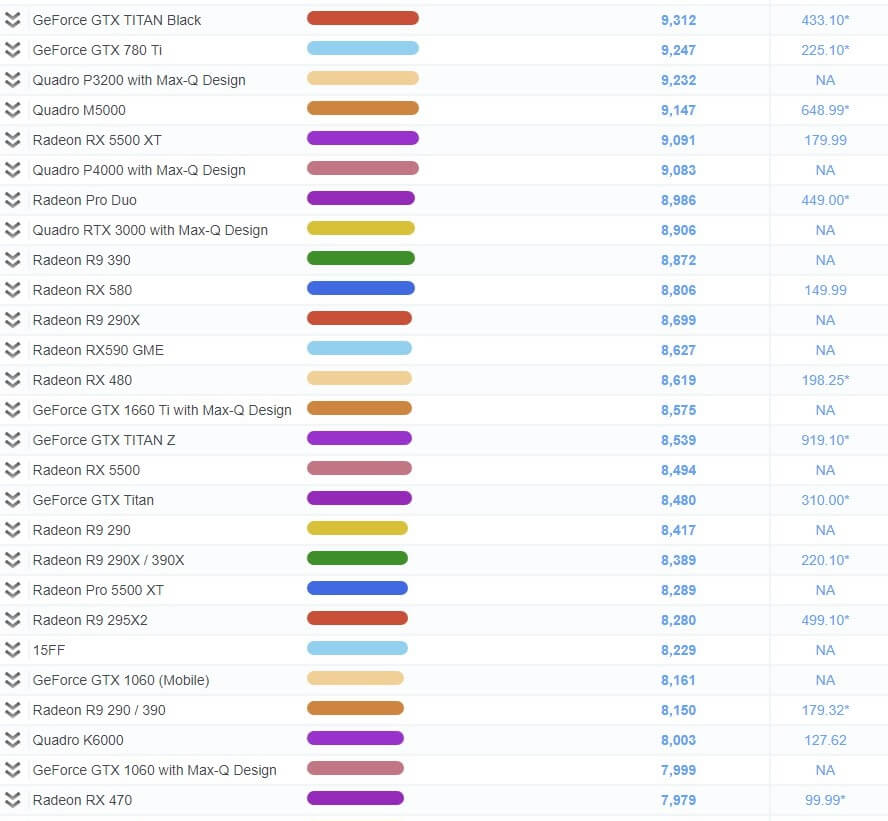Expand the Quadro K6000 row chevron
This screenshot has width=888, height=821.
pyautogui.click(x=12, y=740)
